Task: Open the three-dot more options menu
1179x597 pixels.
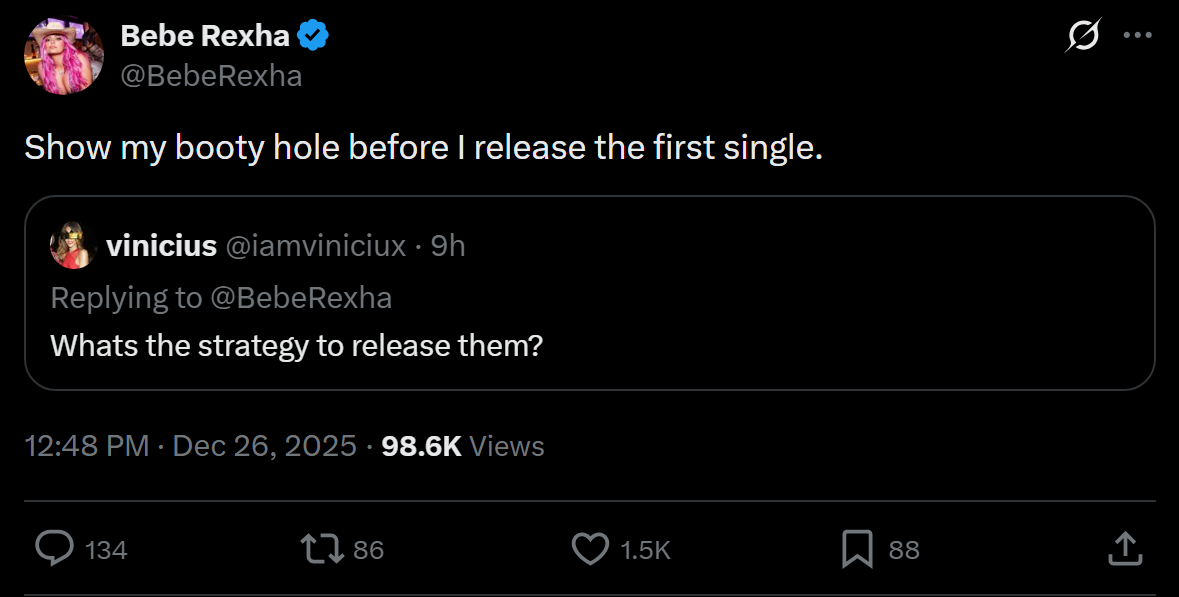Action: tap(1138, 35)
